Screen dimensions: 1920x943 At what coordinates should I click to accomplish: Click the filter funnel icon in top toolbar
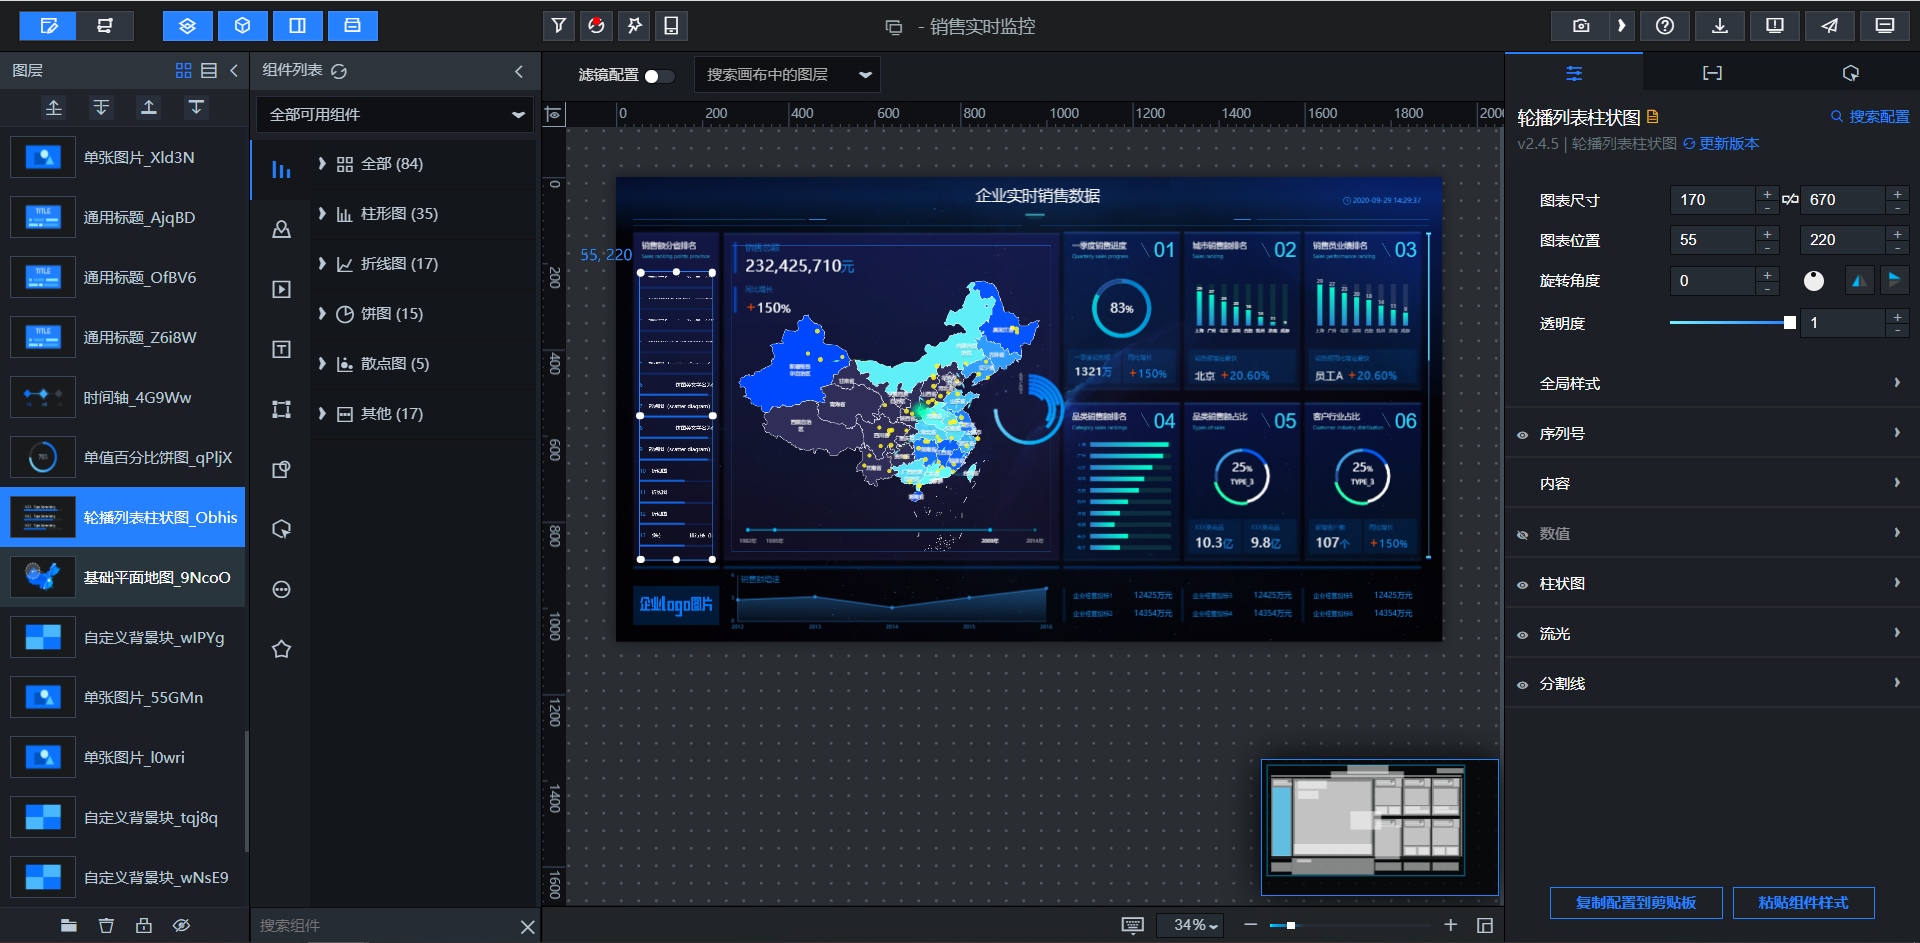[x=559, y=26]
